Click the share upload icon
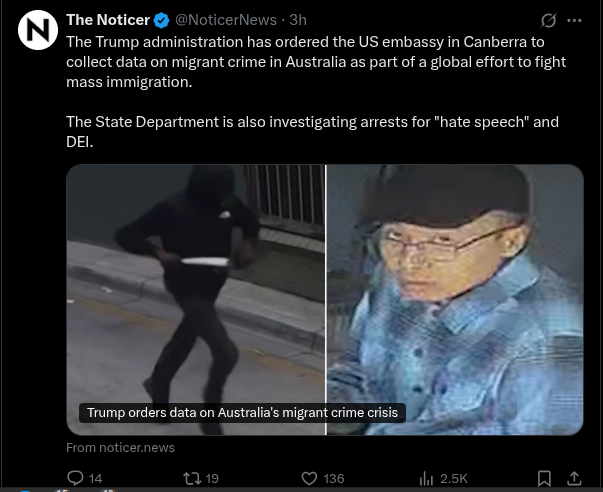The height and width of the screenshot is (492, 603). [574, 478]
